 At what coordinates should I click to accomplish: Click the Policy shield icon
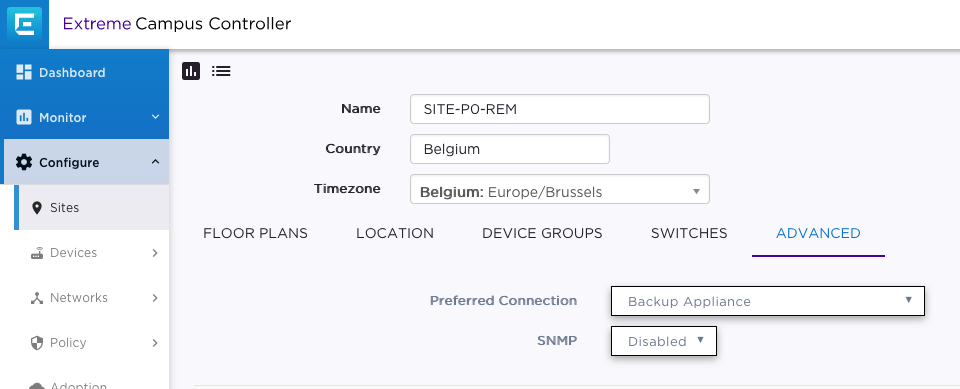pyautogui.click(x=37, y=342)
